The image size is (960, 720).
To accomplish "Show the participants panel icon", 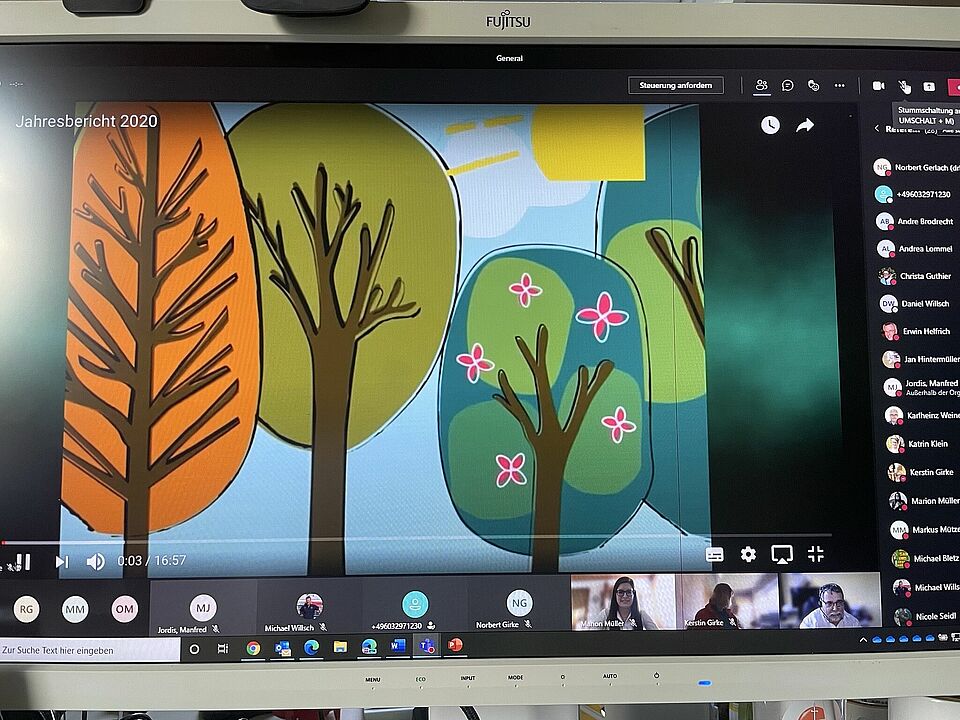I will tap(761, 86).
